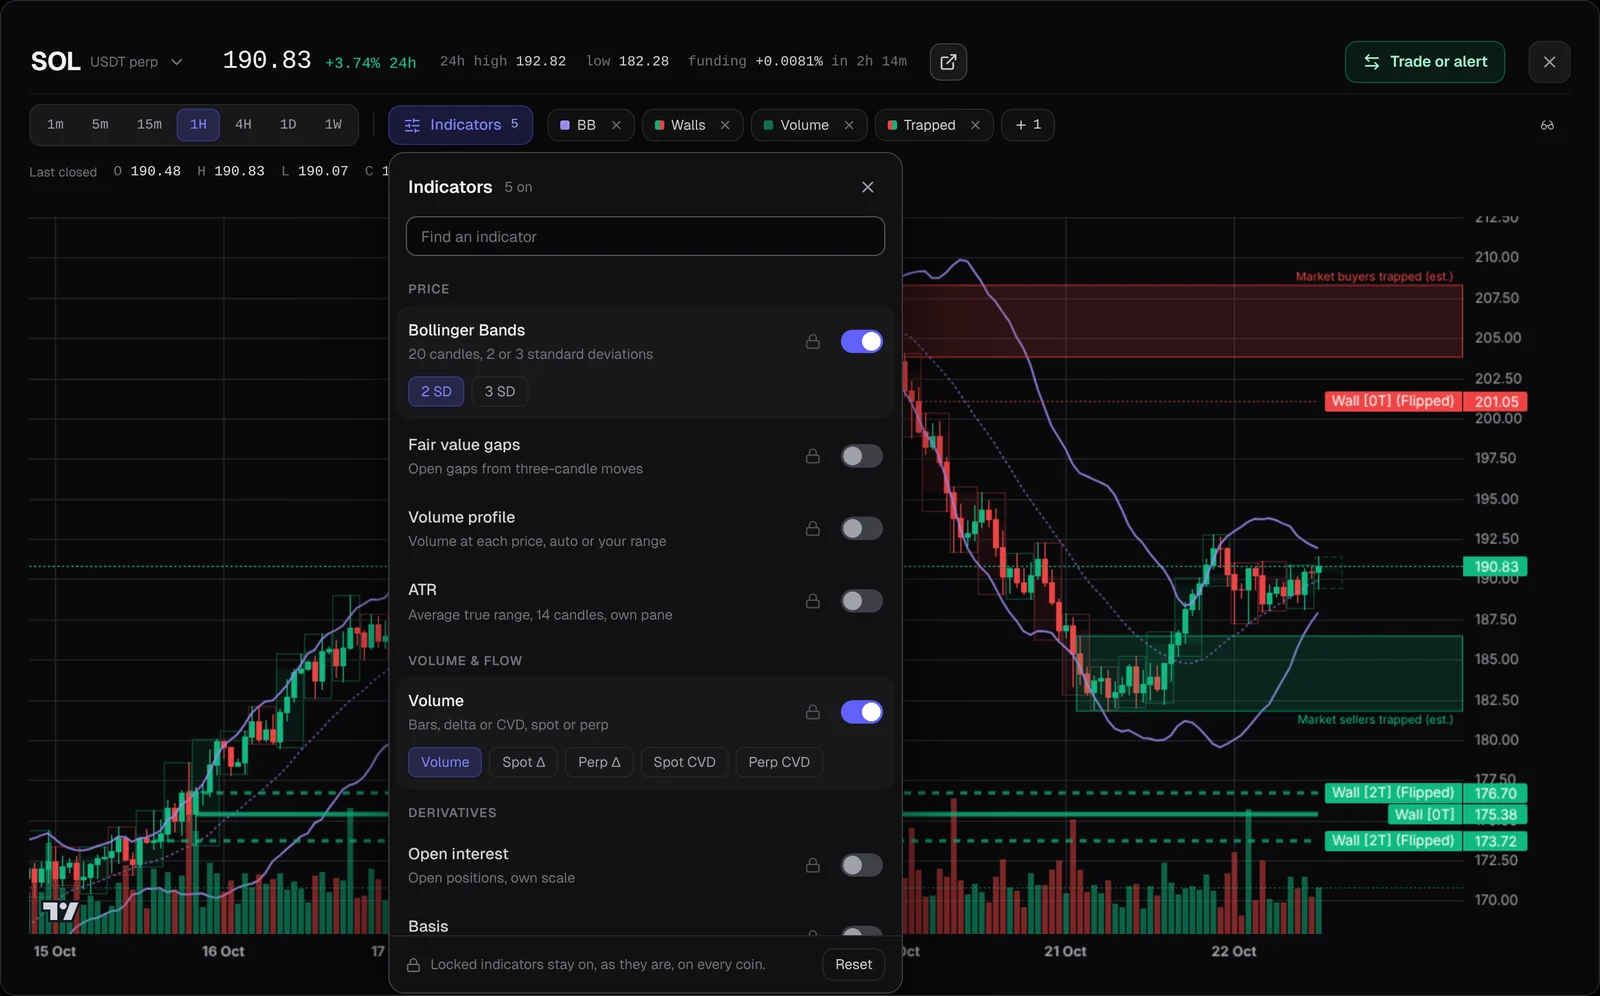This screenshot has height=996, width=1600.
Task: Click the Trade or alert button
Action: tap(1425, 62)
